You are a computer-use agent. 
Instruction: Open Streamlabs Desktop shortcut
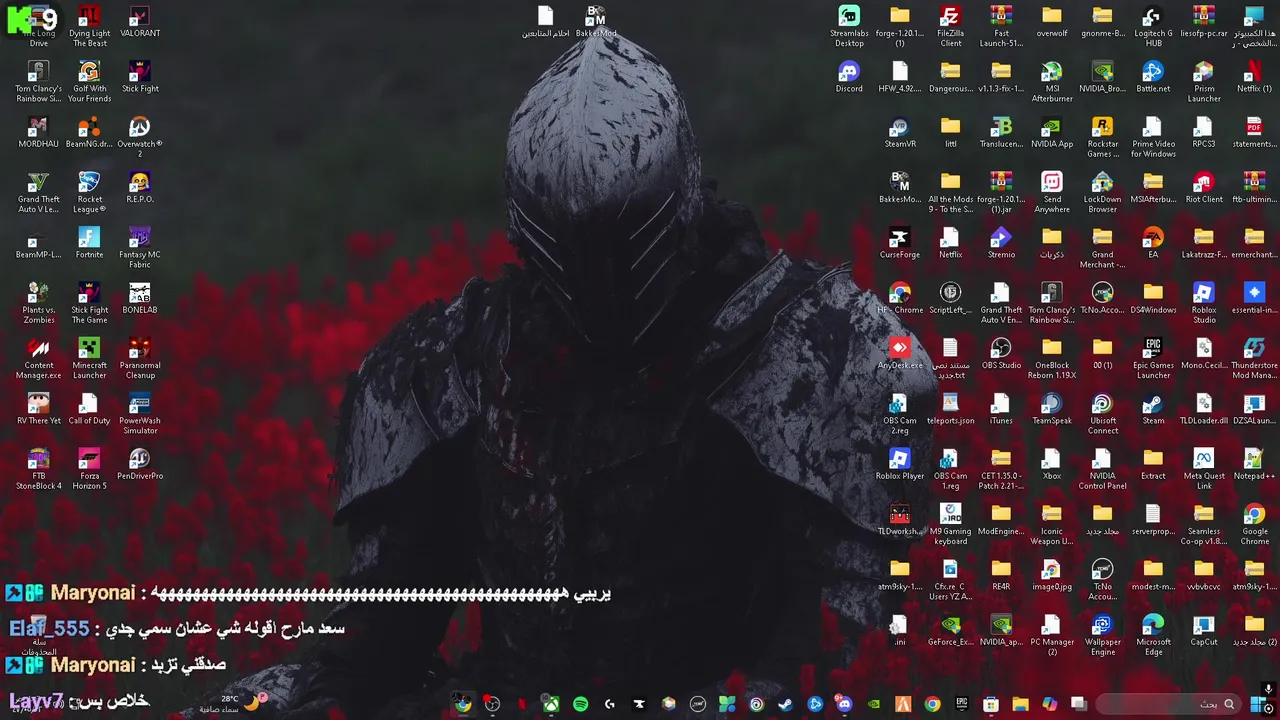[x=849, y=28]
